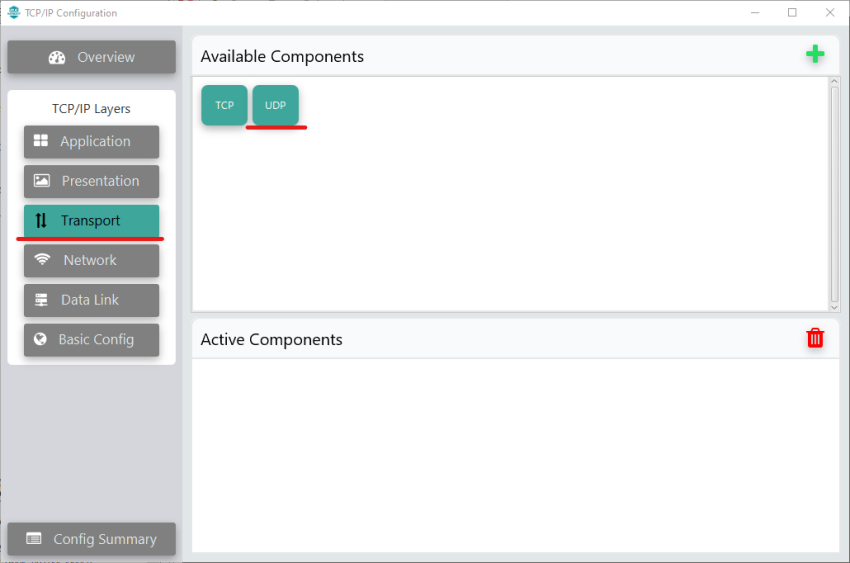Click the Basic Config globe icon

(40, 339)
